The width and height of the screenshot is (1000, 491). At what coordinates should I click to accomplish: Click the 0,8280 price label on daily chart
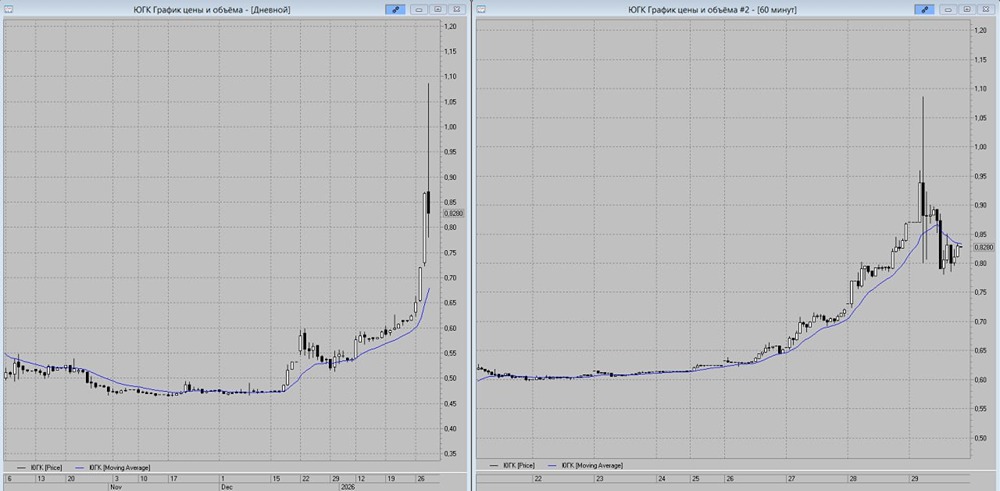(453, 213)
